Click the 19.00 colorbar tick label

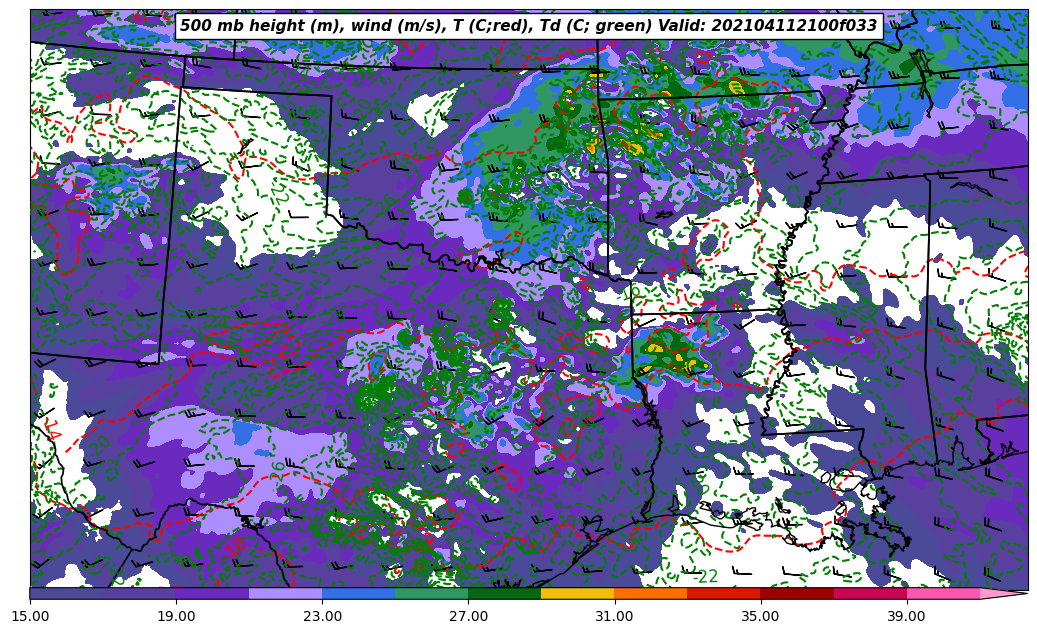(x=176, y=617)
